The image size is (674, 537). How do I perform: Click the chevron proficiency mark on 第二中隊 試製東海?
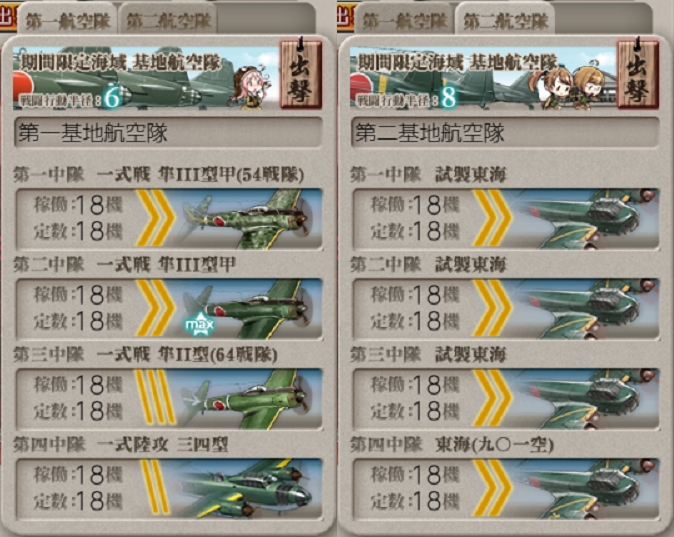(x=492, y=307)
